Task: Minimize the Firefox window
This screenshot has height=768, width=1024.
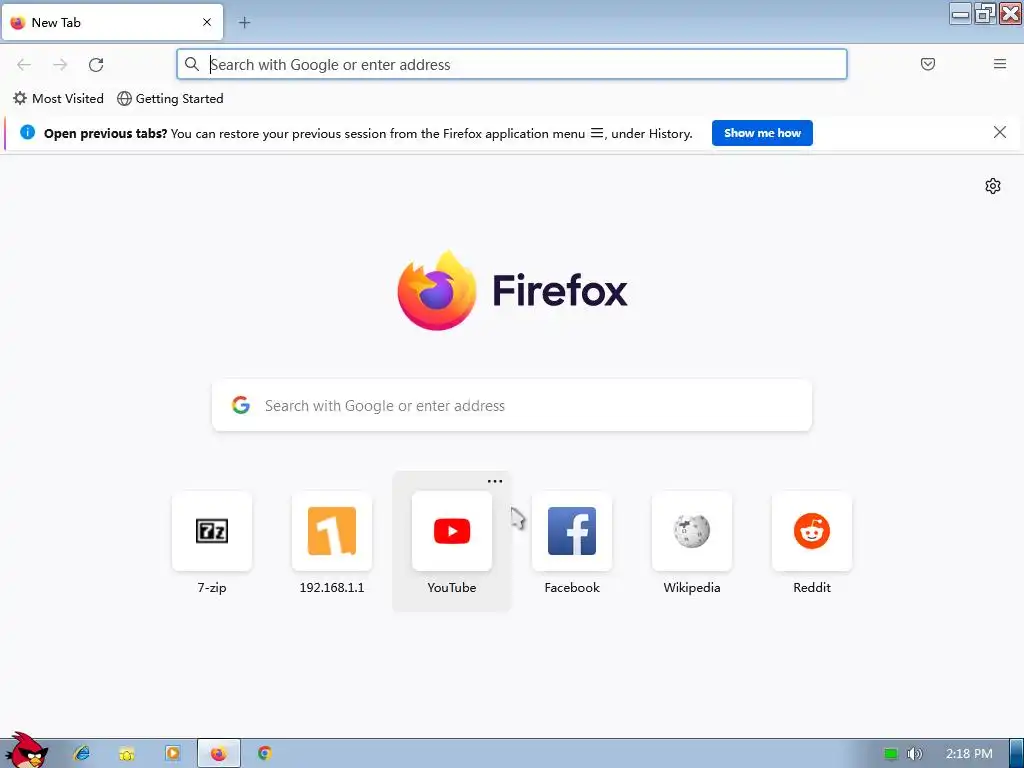Action: click(960, 14)
